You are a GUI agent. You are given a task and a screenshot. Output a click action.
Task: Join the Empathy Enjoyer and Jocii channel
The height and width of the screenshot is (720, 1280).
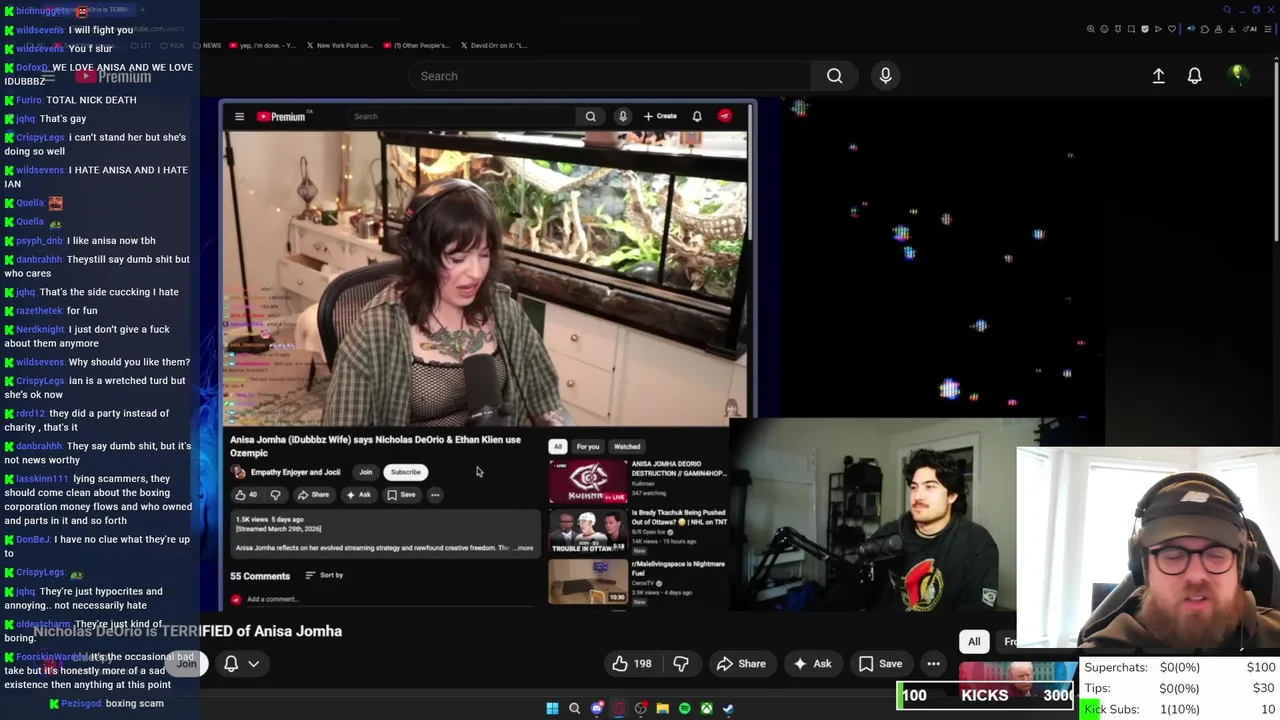(366, 472)
